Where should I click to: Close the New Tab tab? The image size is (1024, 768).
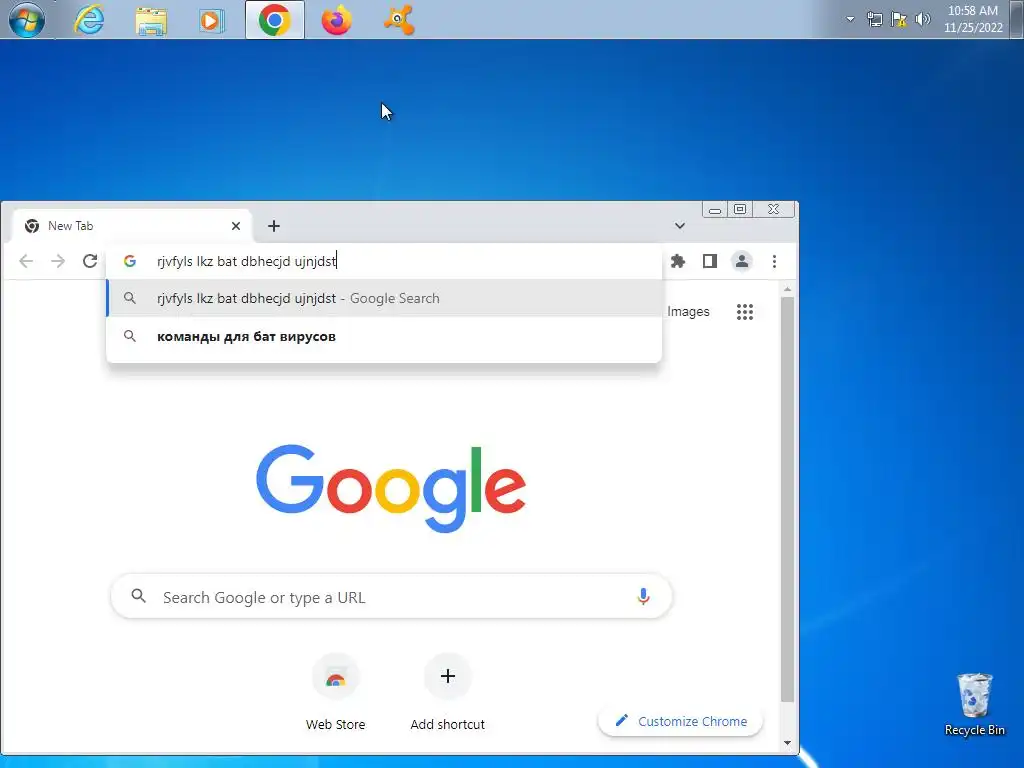(236, 226)
